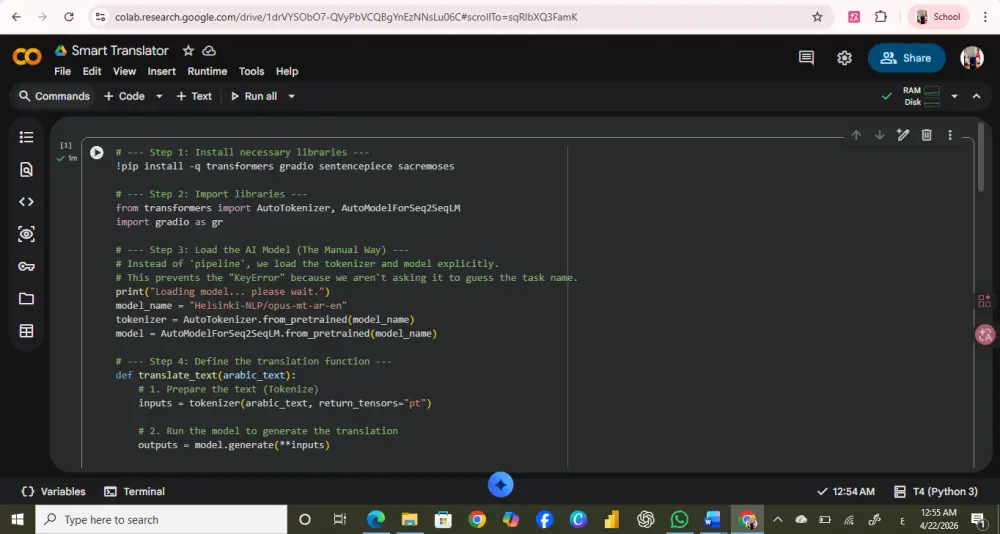Open the Runtime menu

click(207, 71)
